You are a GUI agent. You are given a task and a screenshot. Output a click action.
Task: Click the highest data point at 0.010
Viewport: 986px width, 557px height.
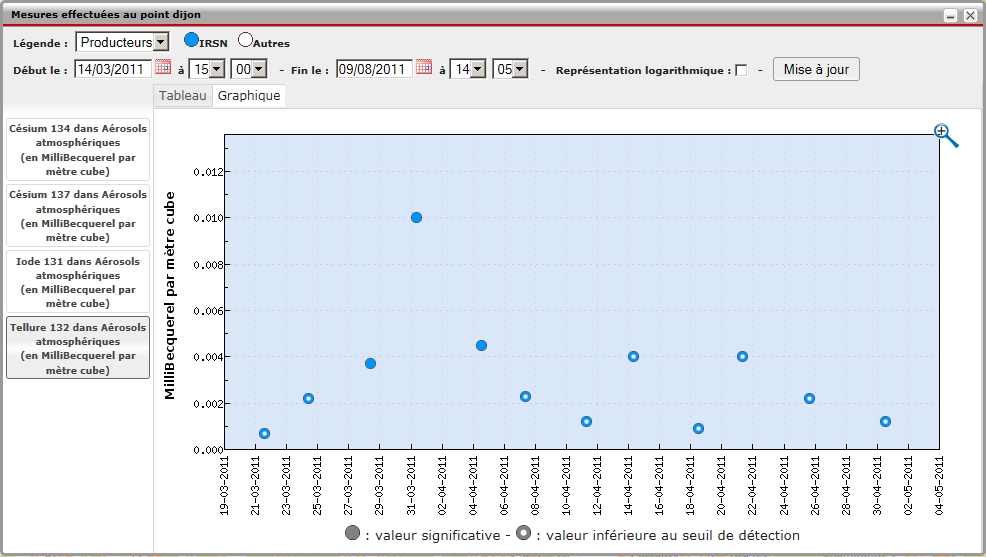pos(416,218)
